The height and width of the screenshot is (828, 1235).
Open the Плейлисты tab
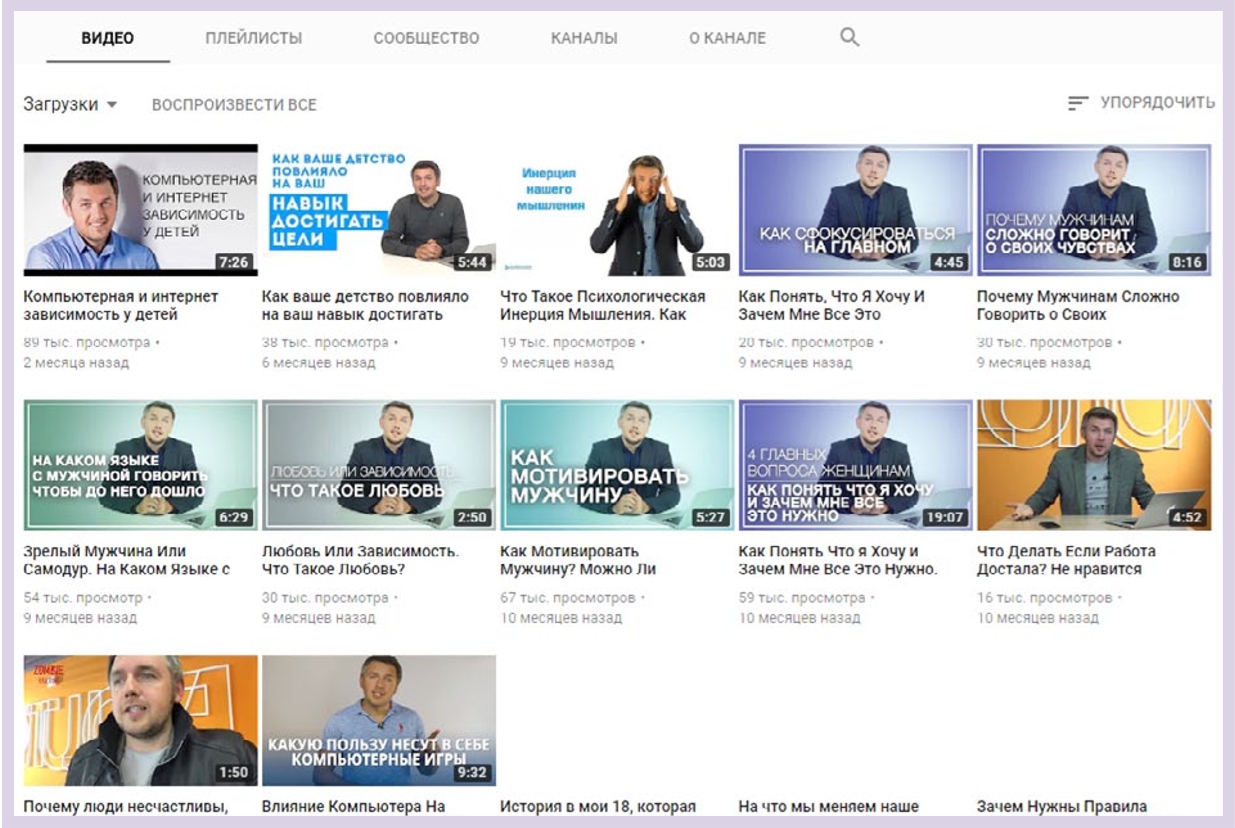[253, 38]
